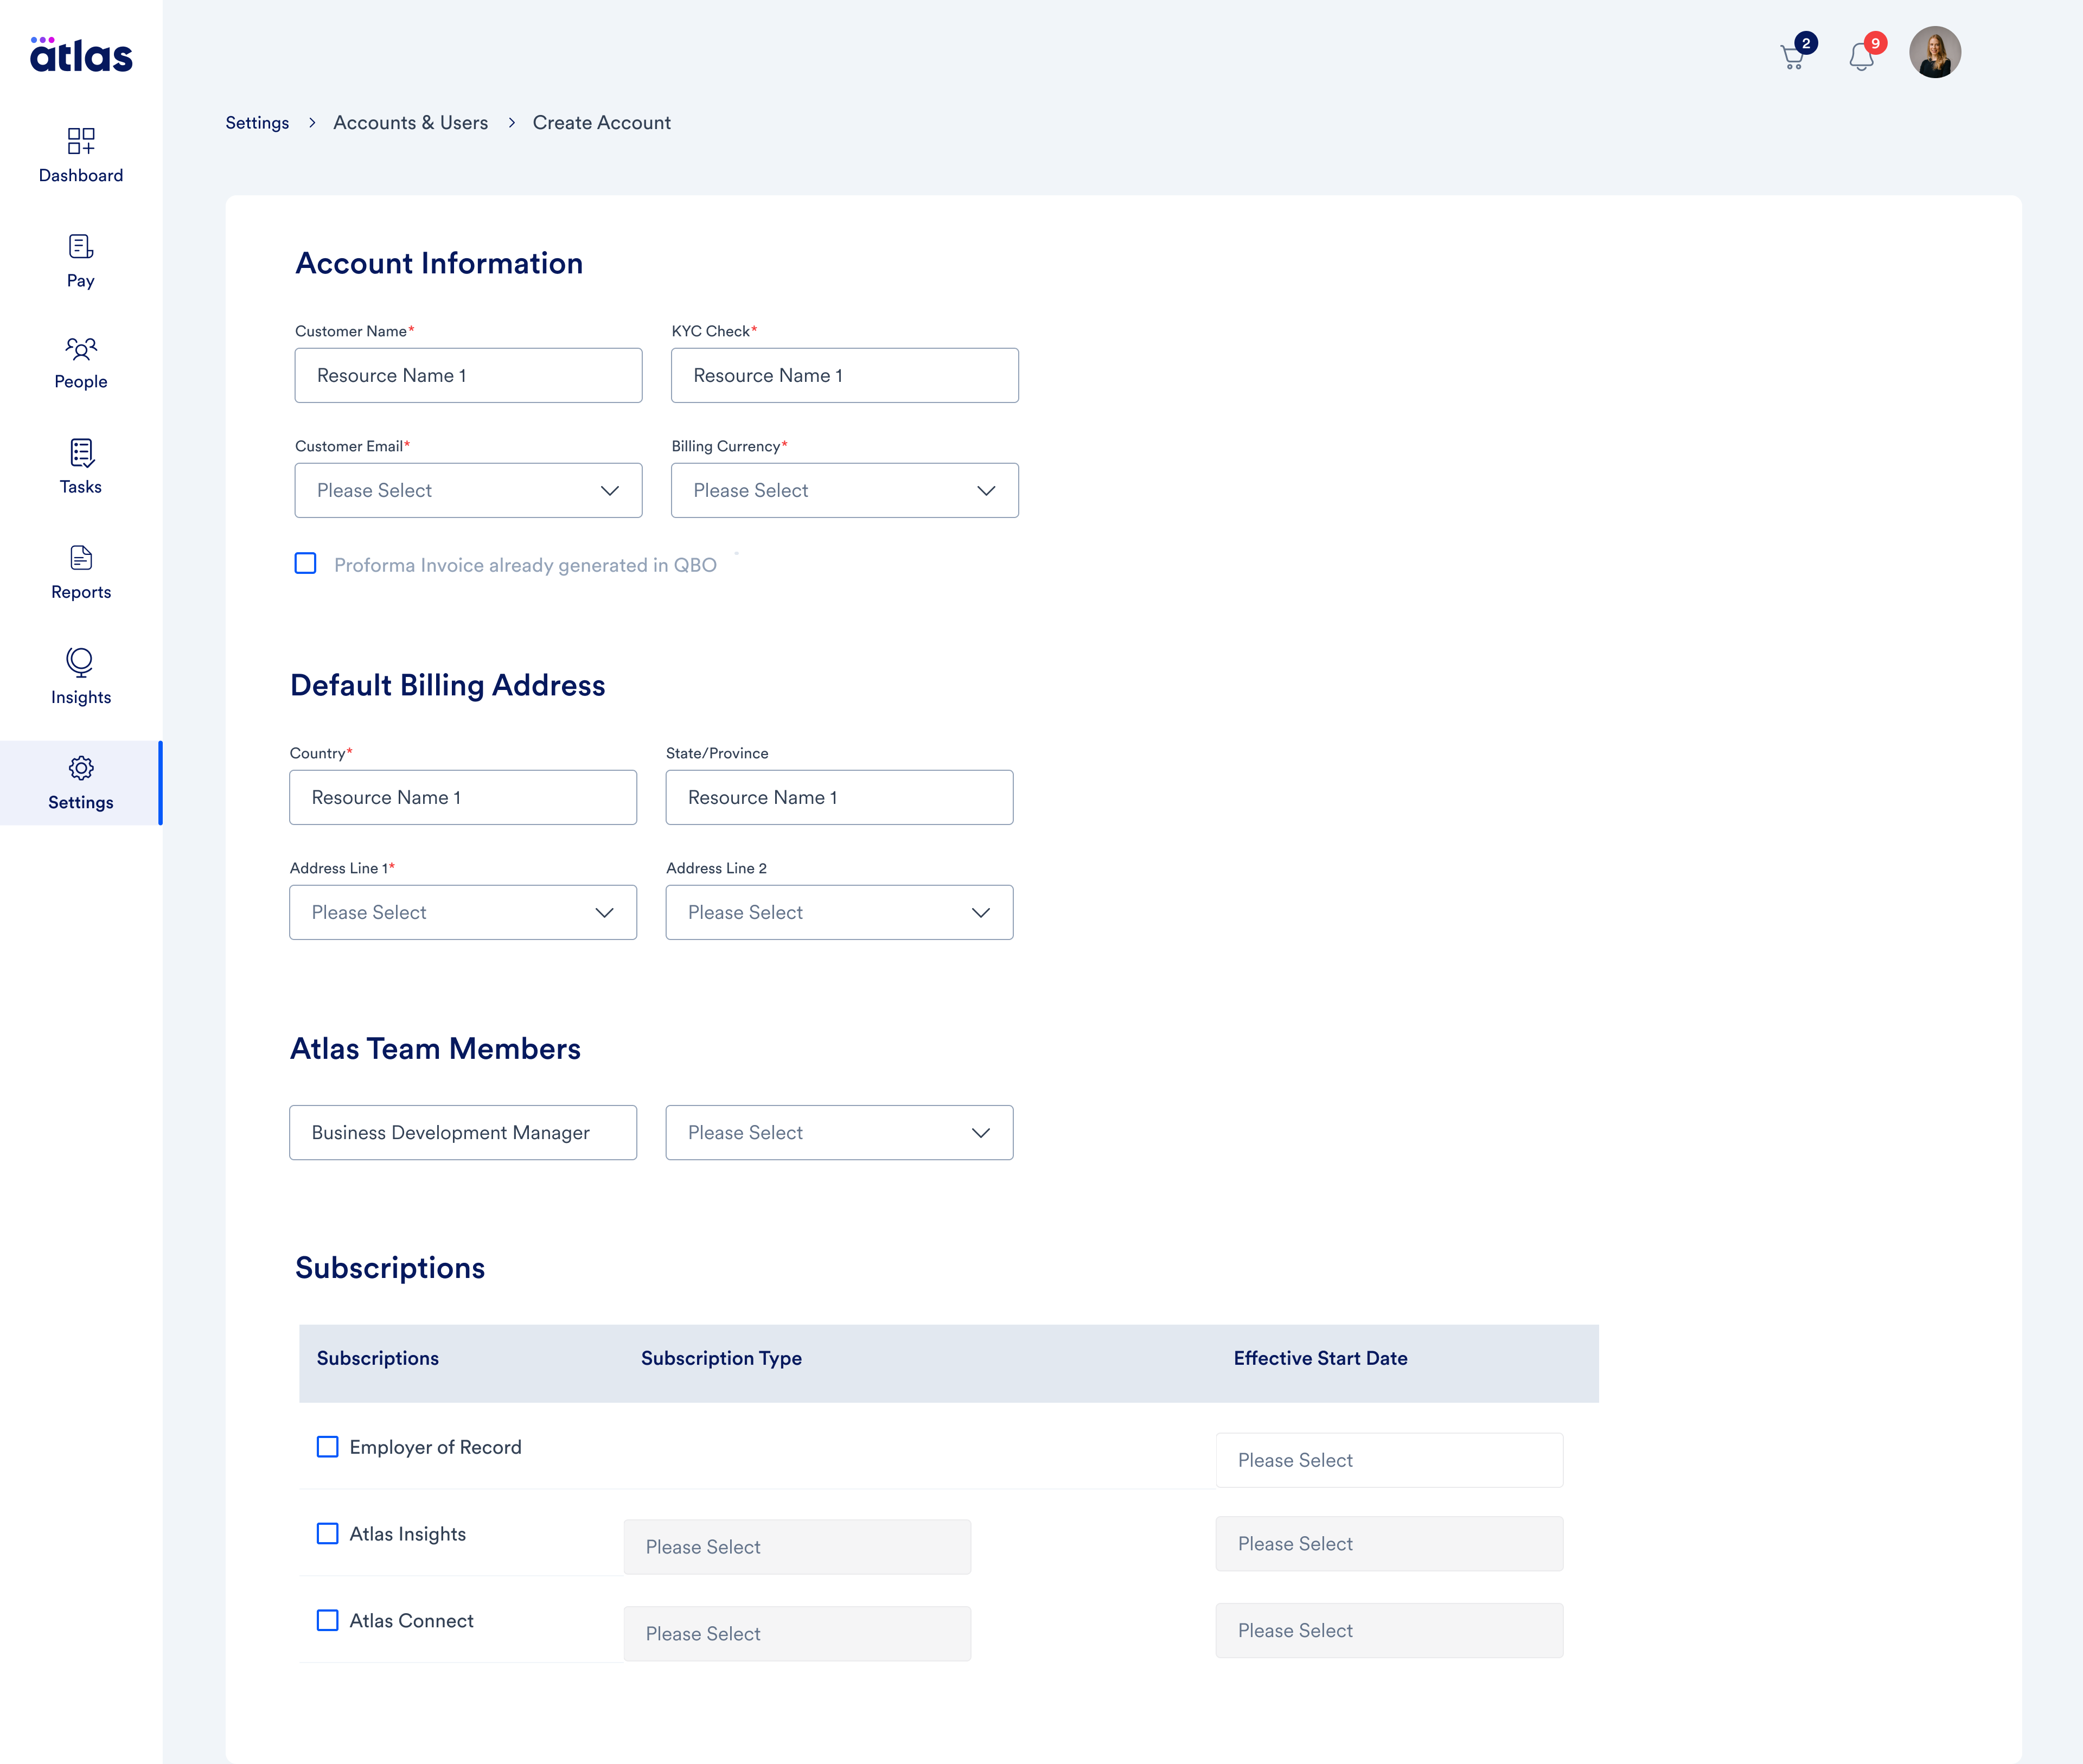Screen dimensions: 2083x1764
Task: Open Atlas Connect Effective Start Date selector
Action: tap(1390, 1631)
